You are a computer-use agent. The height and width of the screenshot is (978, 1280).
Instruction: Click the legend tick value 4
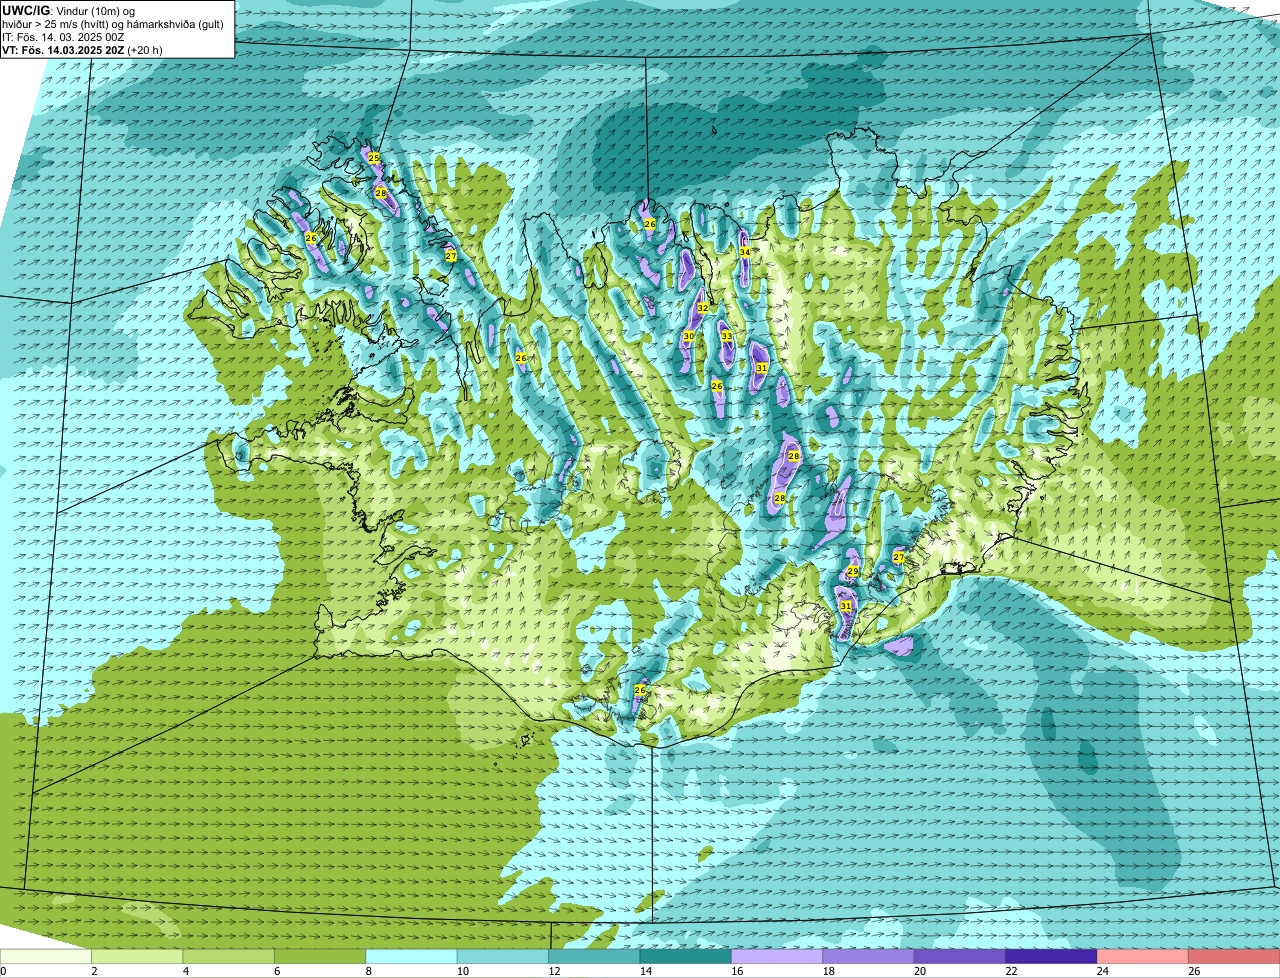point(186,971)
